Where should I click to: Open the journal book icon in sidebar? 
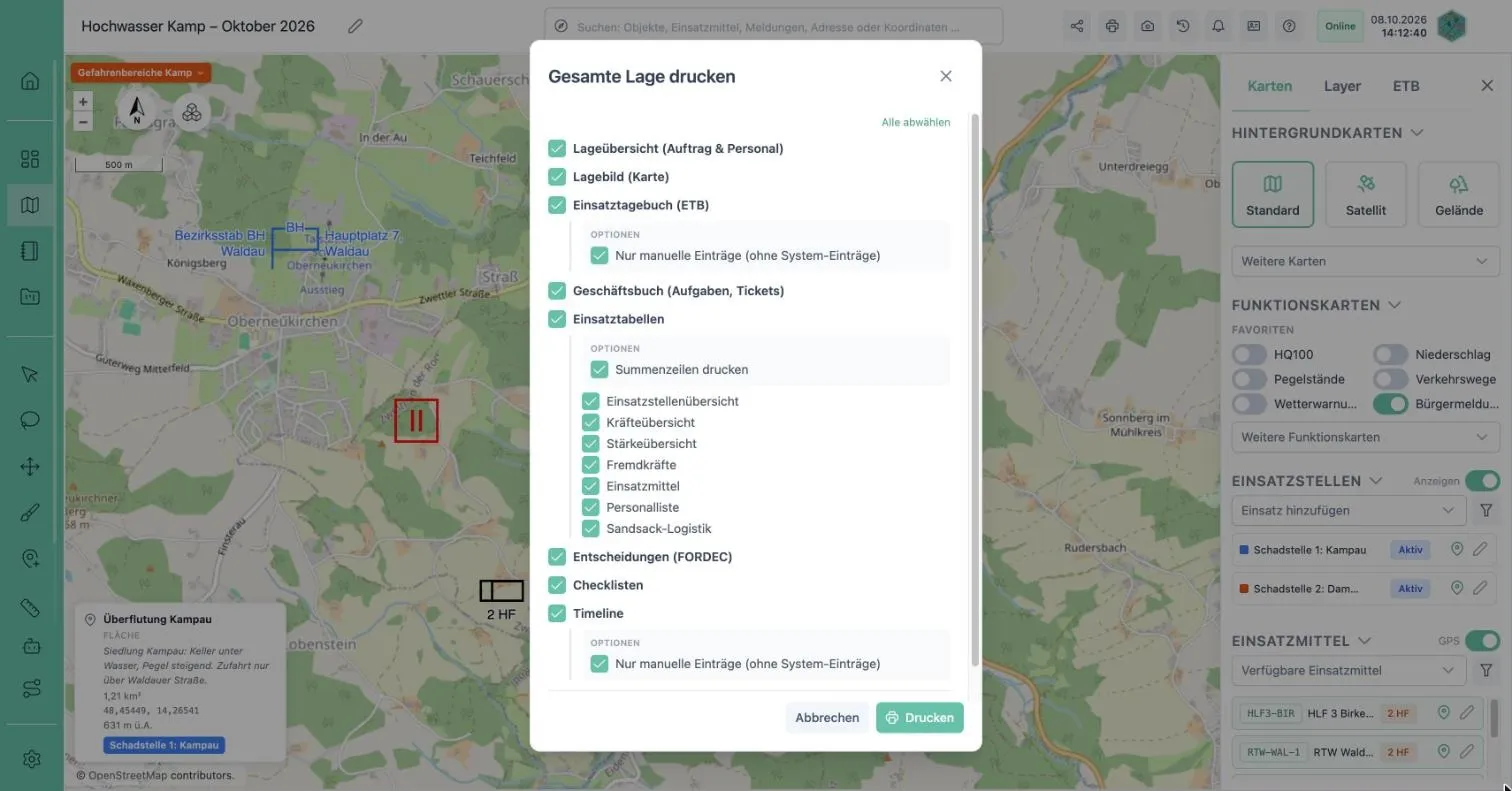click(30, 251)
